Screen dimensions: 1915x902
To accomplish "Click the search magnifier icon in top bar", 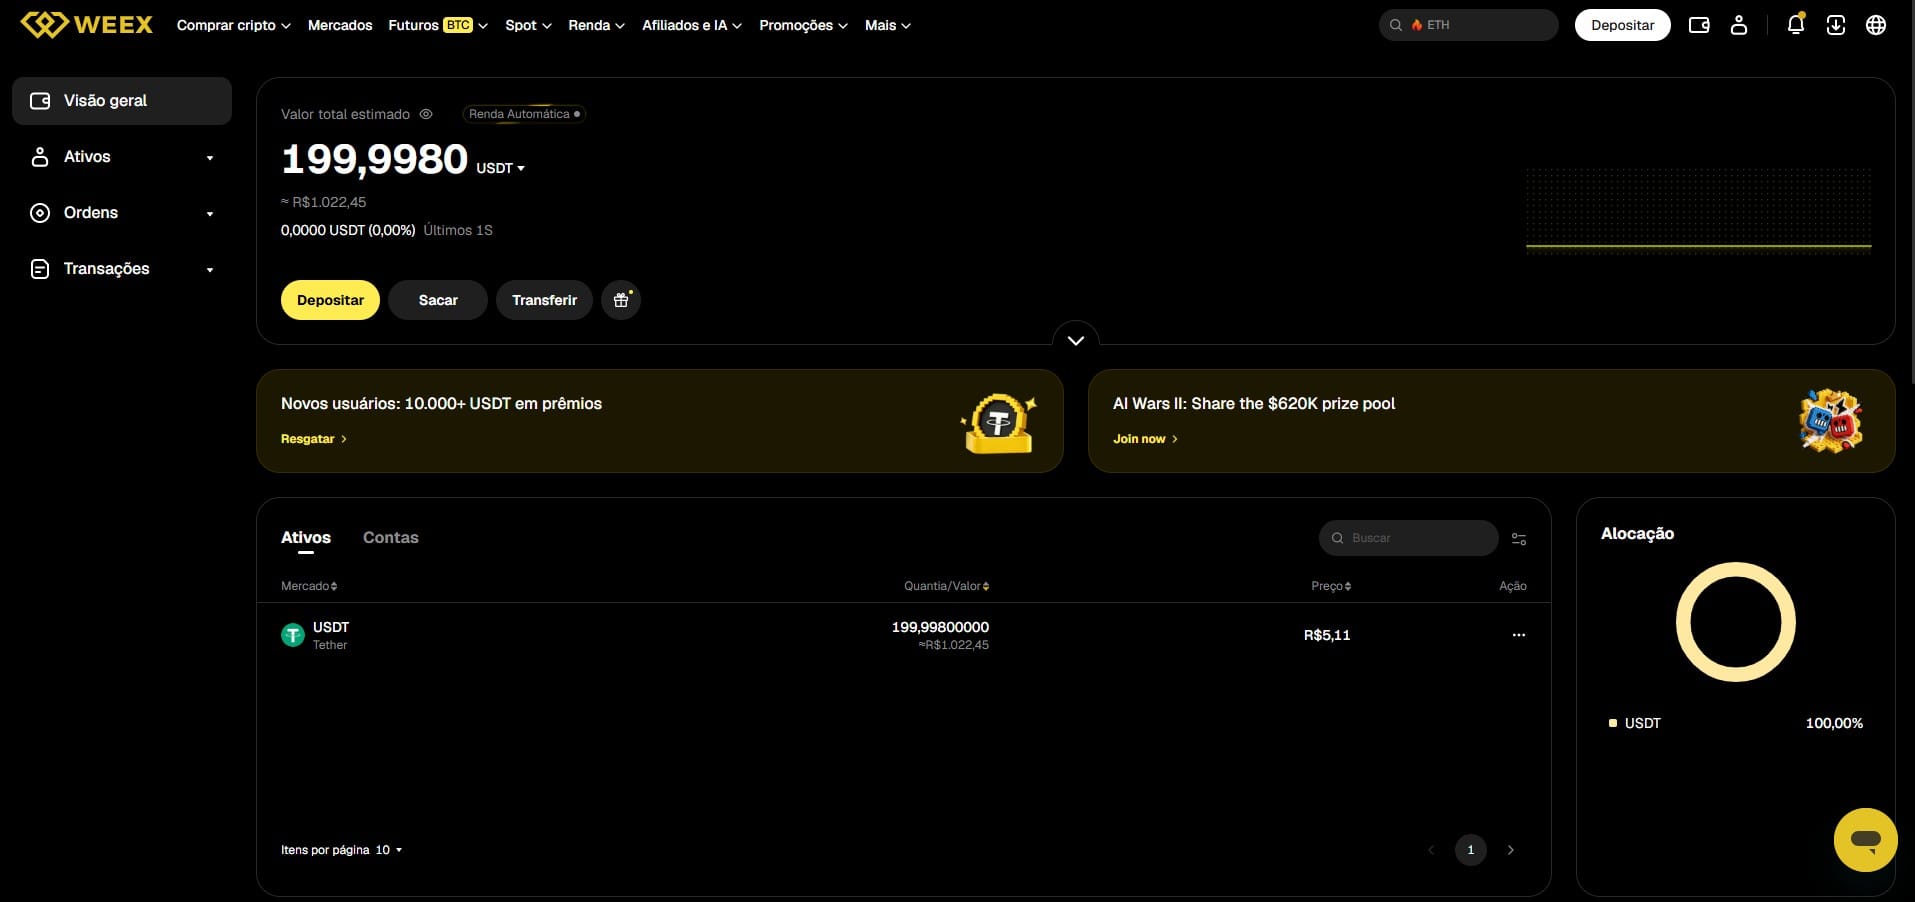I will (1396, 25).
